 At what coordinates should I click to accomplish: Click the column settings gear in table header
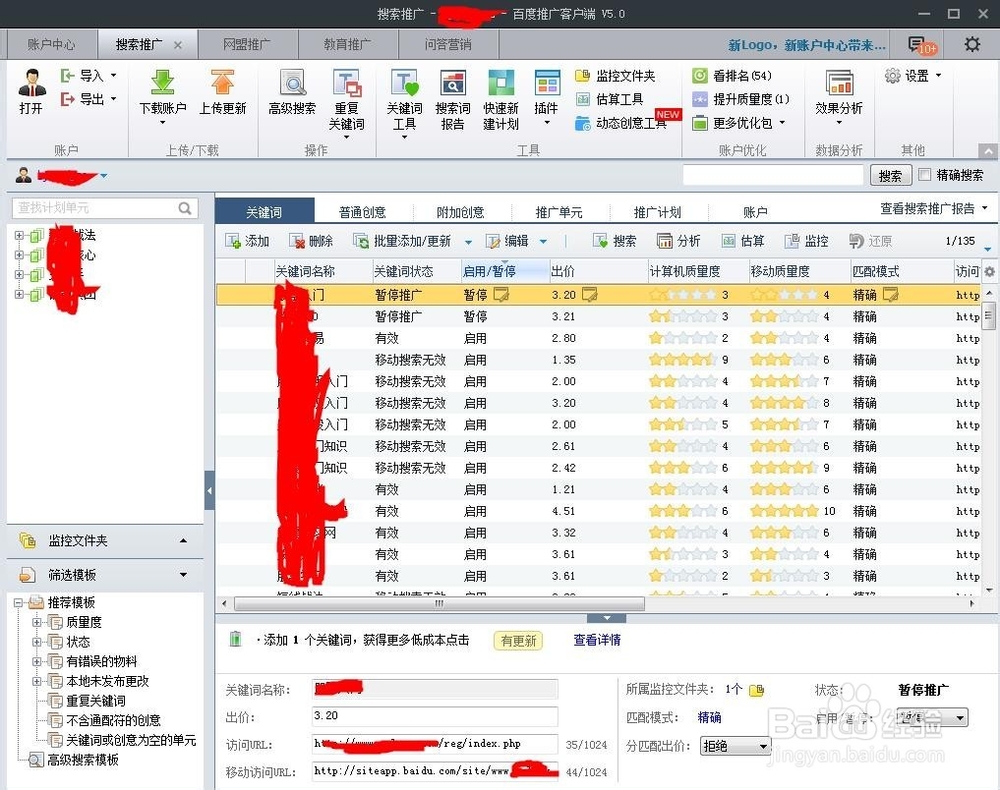coord(989,272)
